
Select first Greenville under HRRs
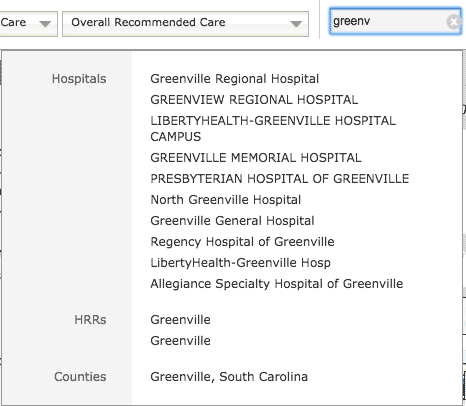(x=180, y=320)
